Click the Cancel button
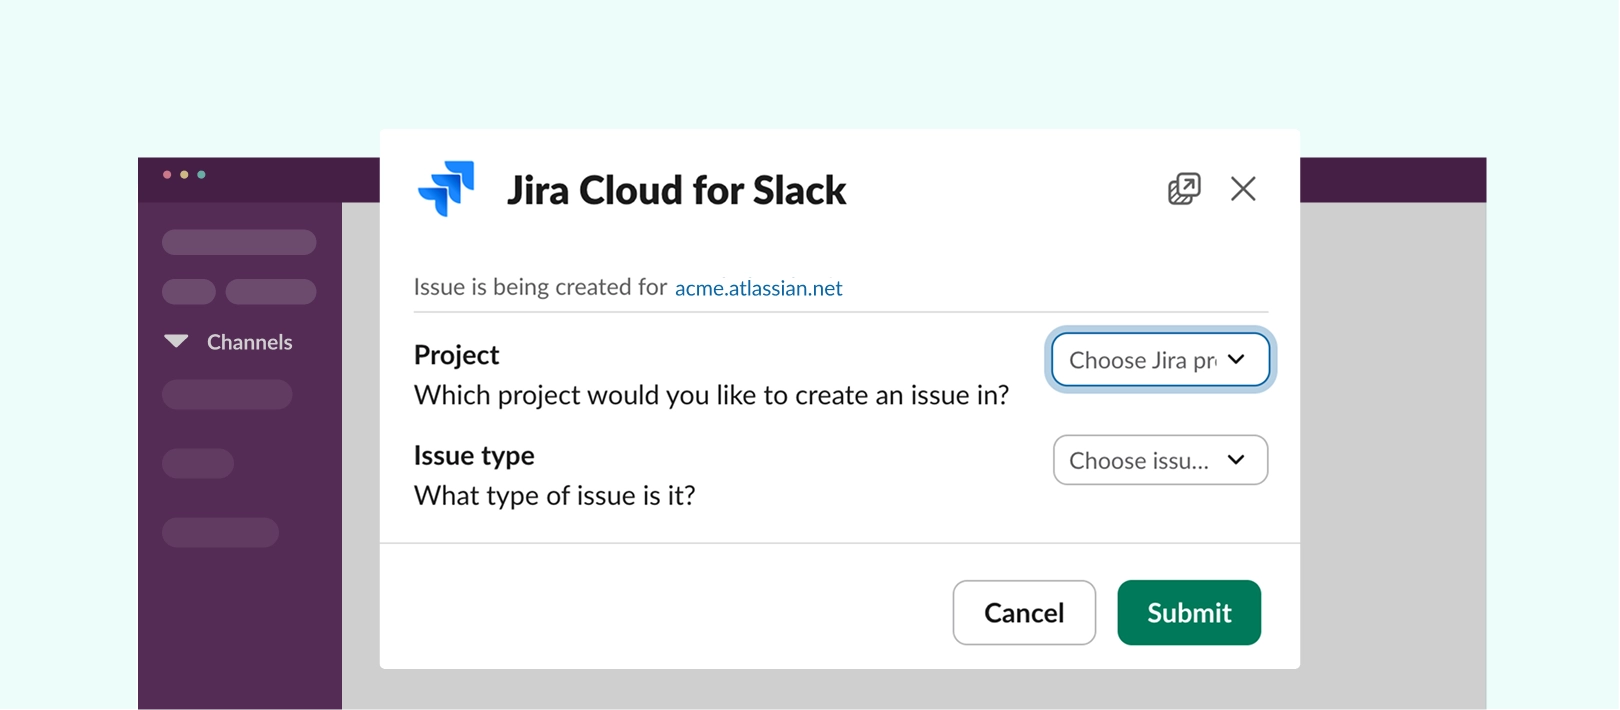This screenshot has width=1620, height=710. tap(1024, 612)
